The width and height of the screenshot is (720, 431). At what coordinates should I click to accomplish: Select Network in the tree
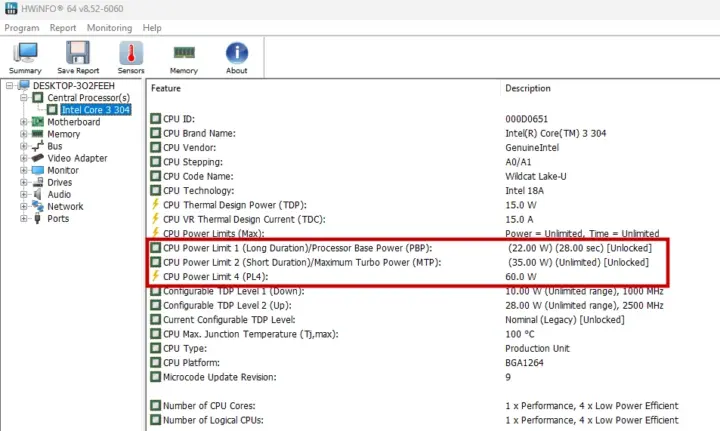click(65, 207)
